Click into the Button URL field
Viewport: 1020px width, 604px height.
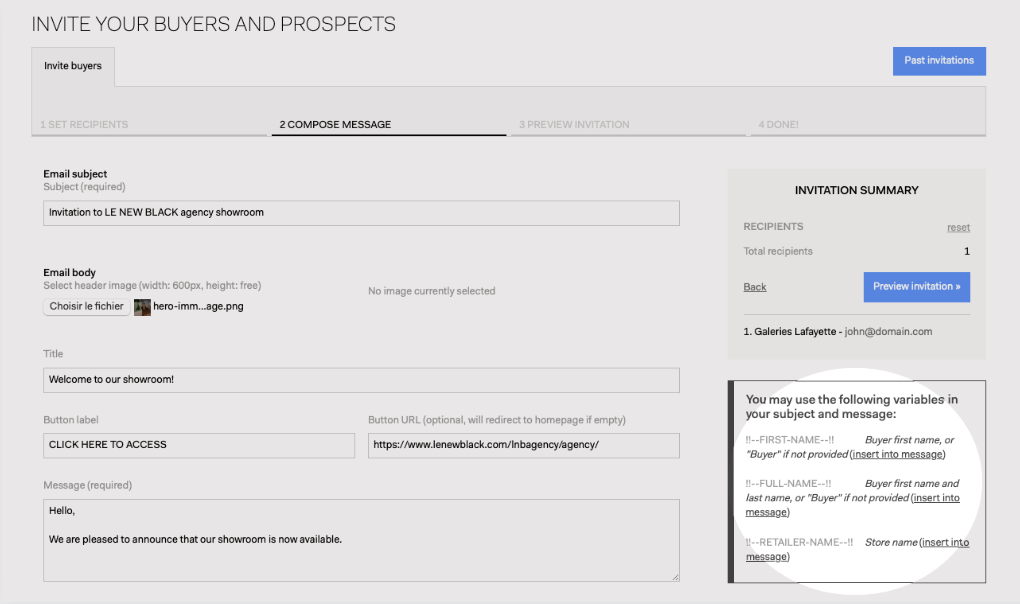[x=524, y=445]
